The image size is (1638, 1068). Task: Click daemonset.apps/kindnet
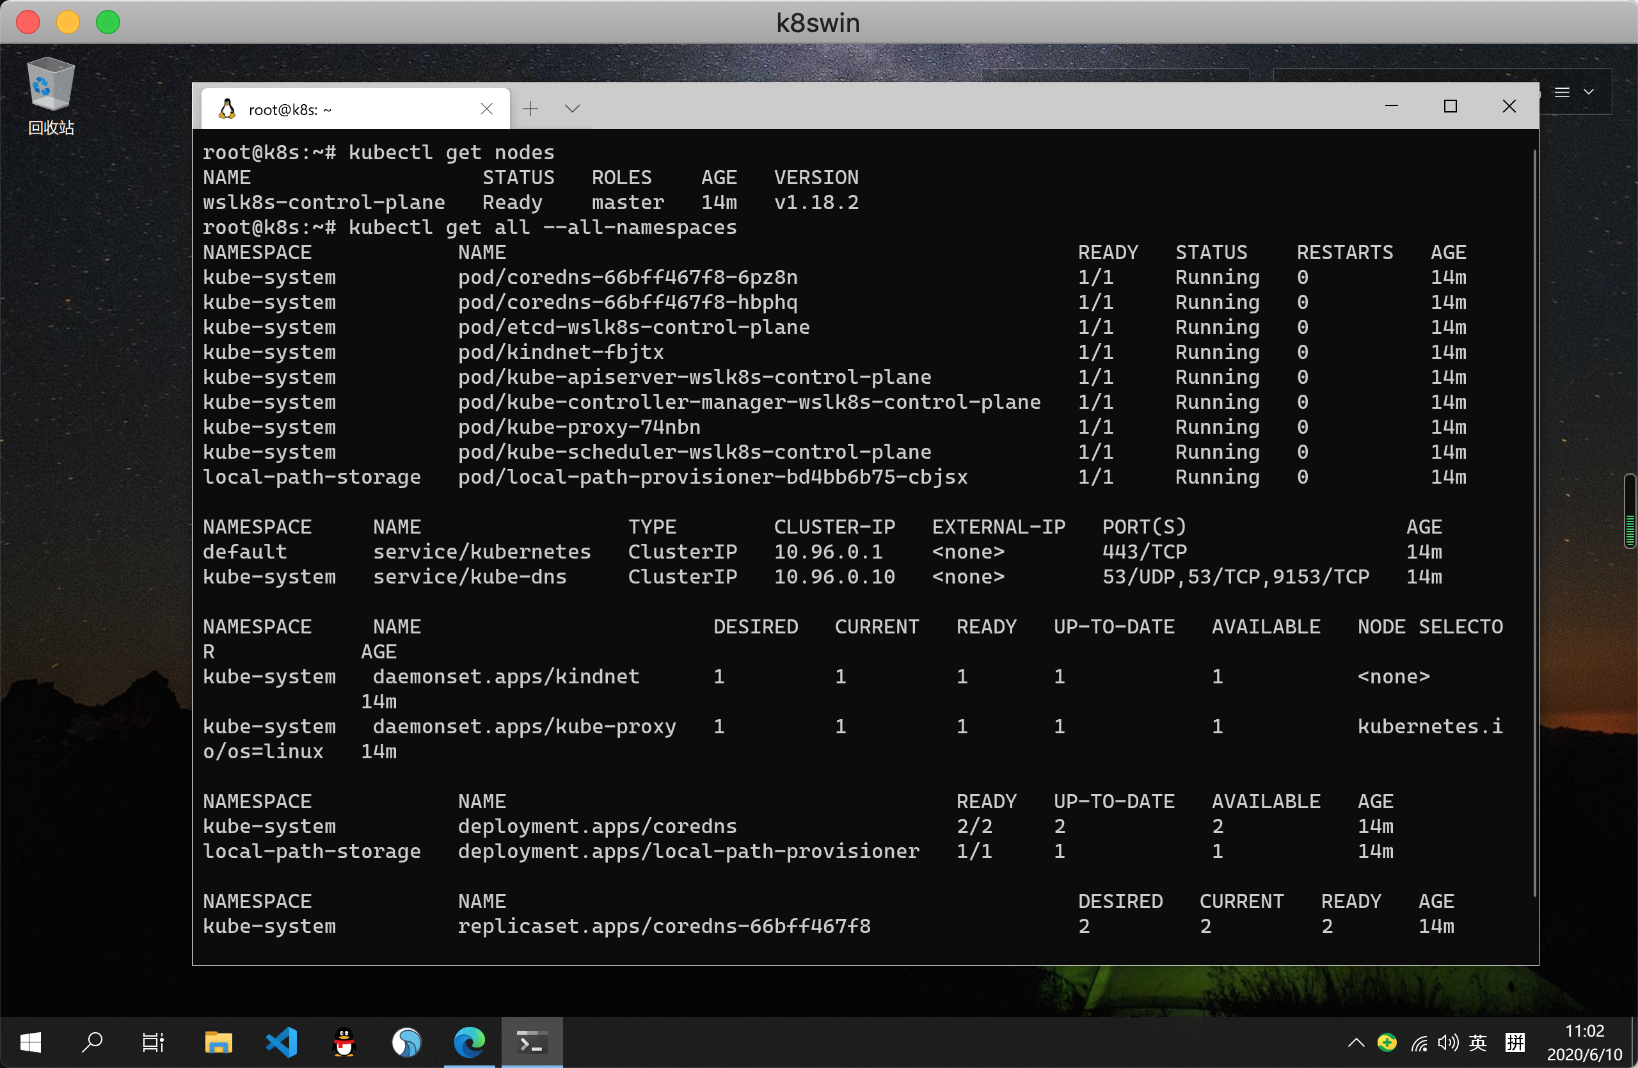tap(506, 677)
